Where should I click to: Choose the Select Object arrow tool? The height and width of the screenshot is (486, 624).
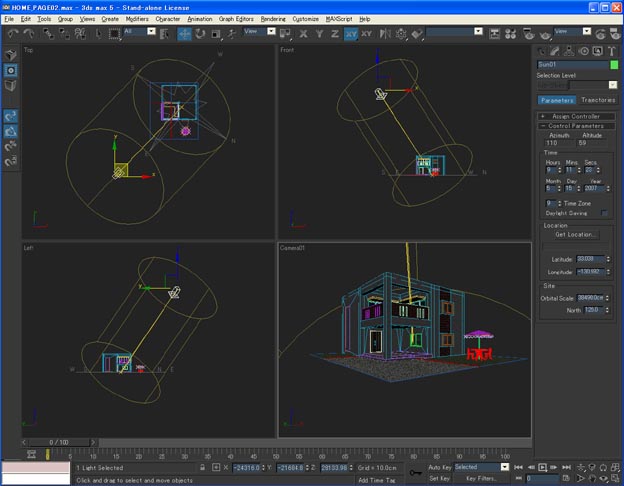pos(99,34)
